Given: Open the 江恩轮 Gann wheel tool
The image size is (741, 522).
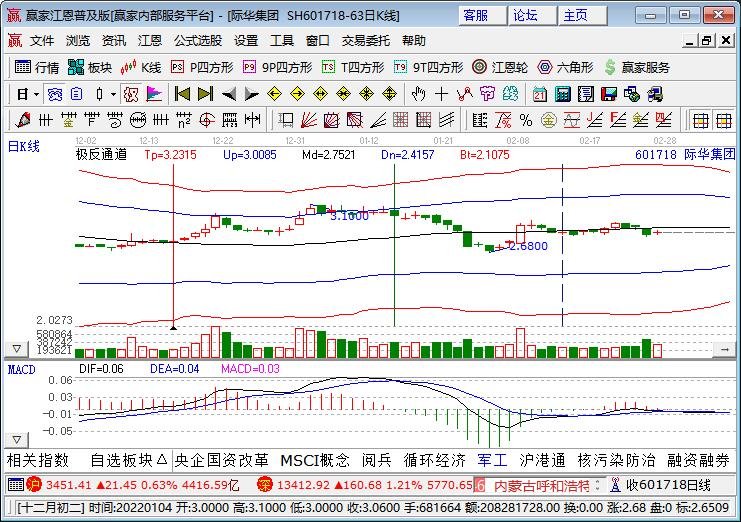Looking at the screenshot, I should [x=500, y=68].
